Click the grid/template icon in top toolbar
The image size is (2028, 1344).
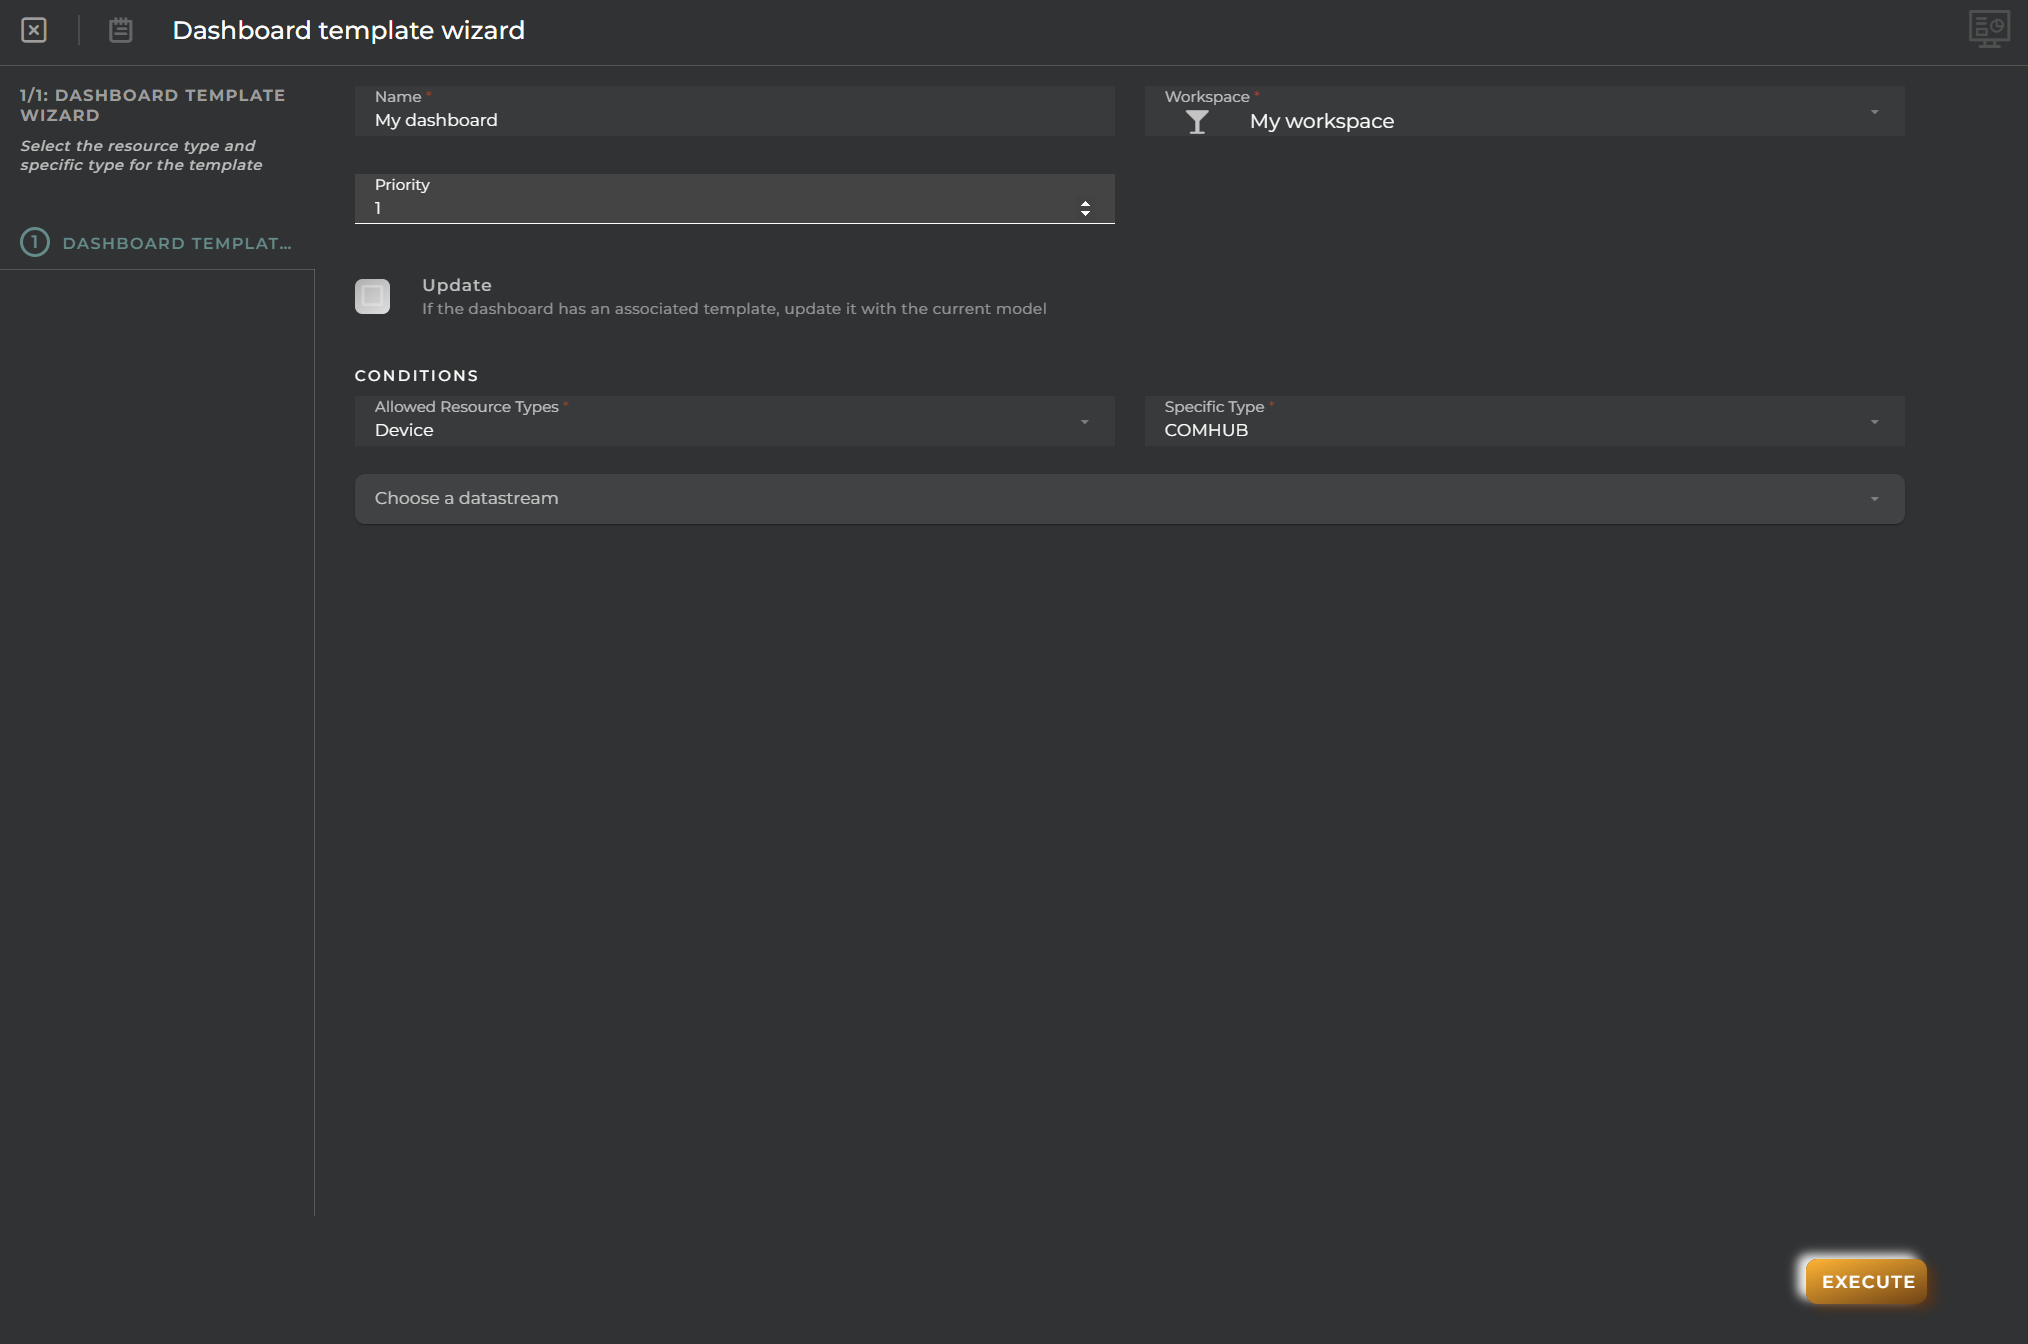click(1989, 28)
